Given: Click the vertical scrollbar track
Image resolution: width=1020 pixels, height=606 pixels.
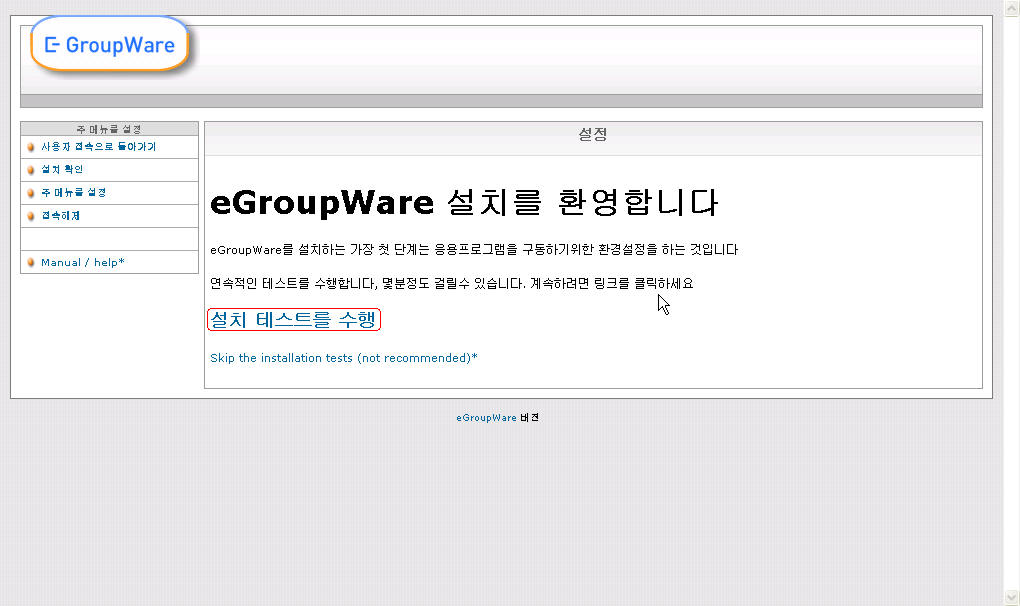Looking at the screenshot, I should [x=1012, y=302].
